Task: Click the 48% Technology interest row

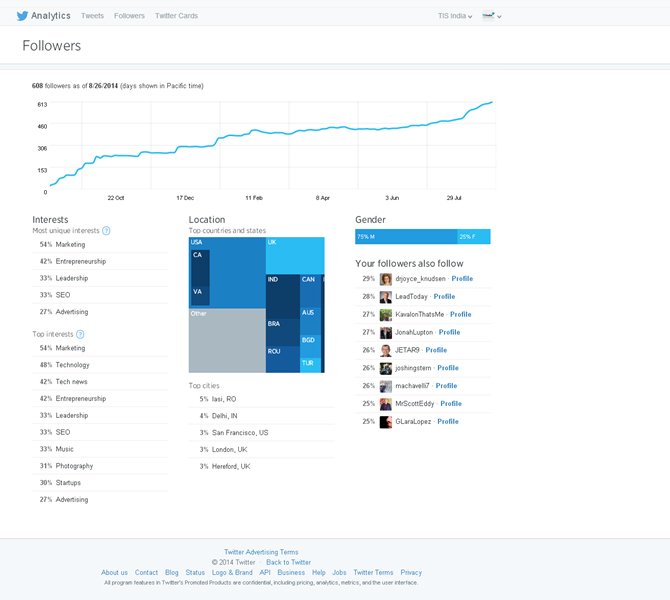Action: pyautogui.click(x=100, y=365)
